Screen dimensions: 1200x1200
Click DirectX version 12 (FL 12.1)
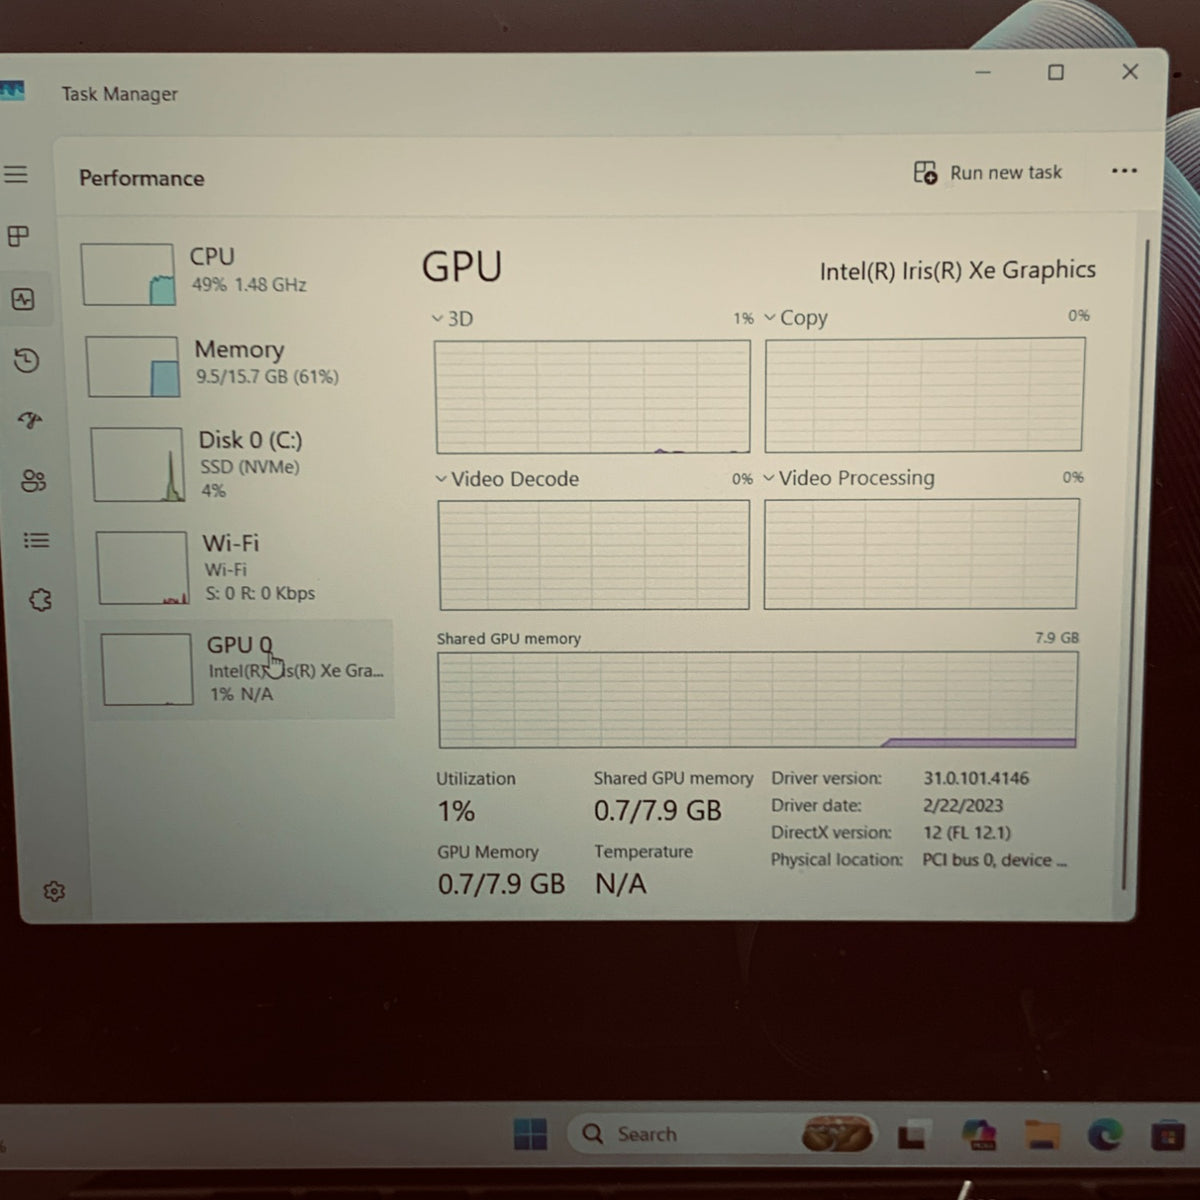click(x=967, y=832)
